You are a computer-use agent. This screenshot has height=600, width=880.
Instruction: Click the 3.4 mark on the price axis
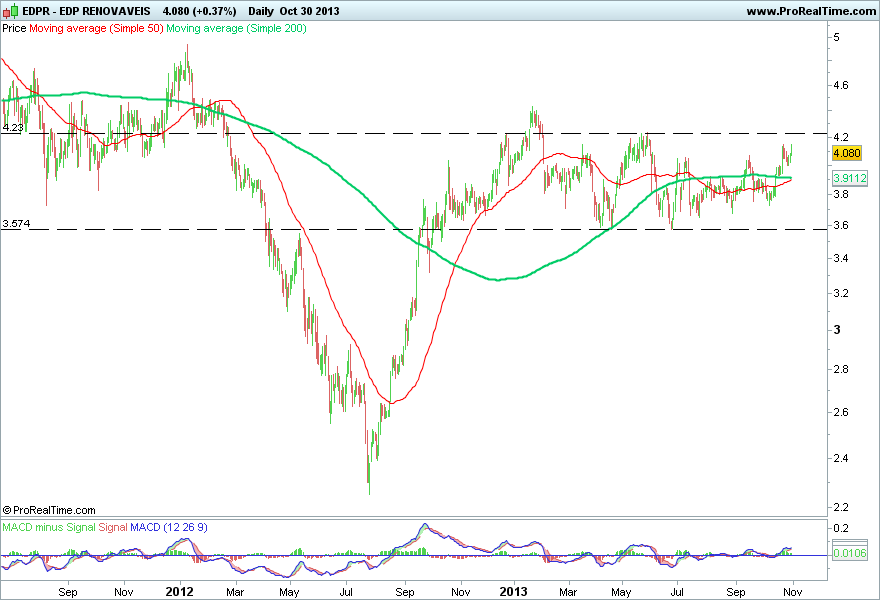841,258
